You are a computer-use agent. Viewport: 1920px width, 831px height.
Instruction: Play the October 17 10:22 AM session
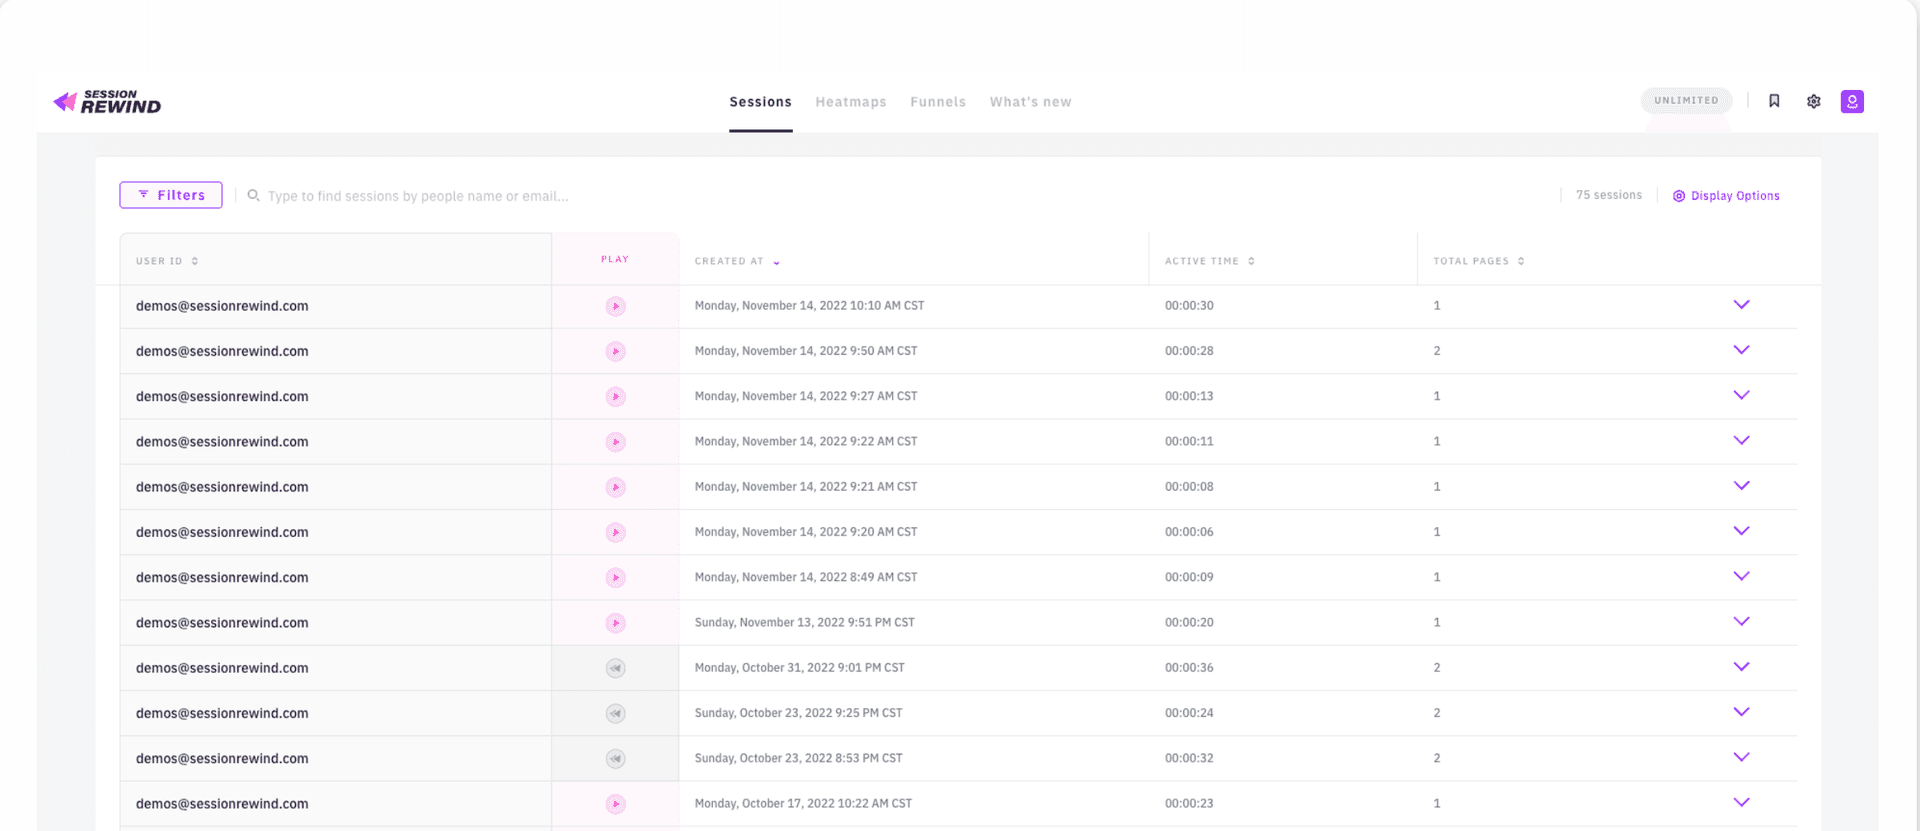coord(615,804)
